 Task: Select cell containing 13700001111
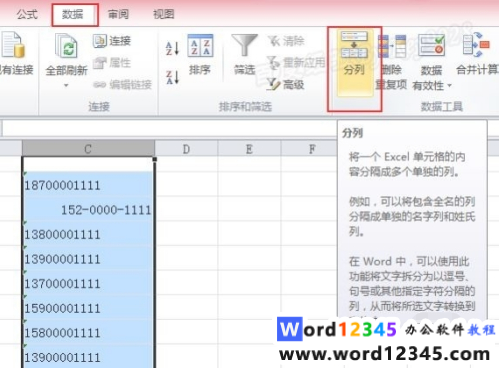(88, 282)
